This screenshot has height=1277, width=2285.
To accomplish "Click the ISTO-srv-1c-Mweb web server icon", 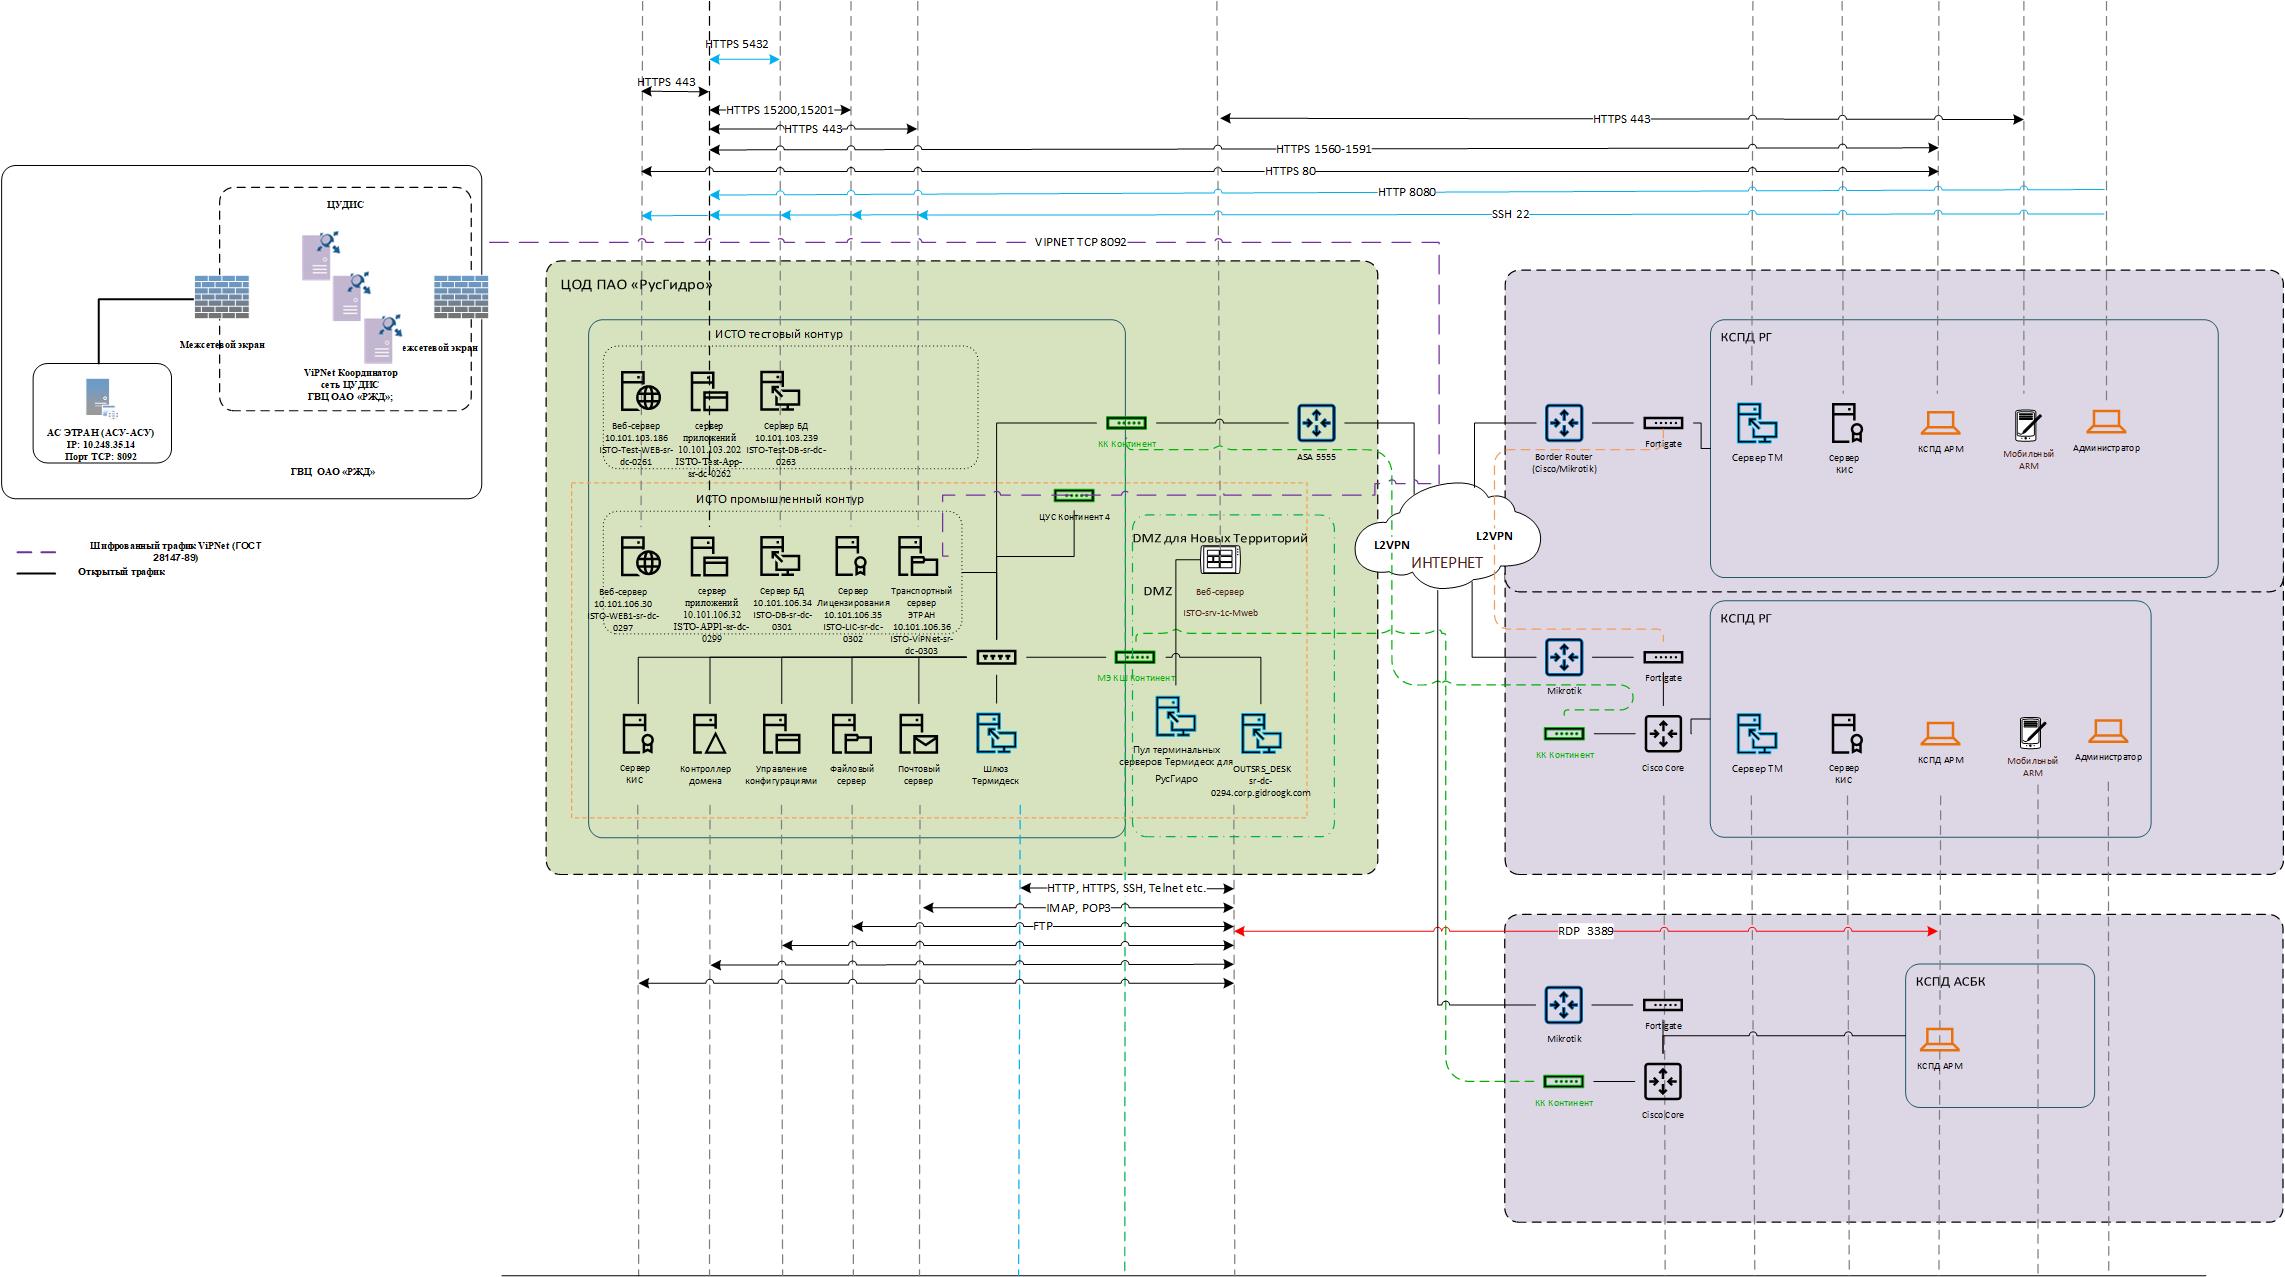I will [x=1220, y=560].
